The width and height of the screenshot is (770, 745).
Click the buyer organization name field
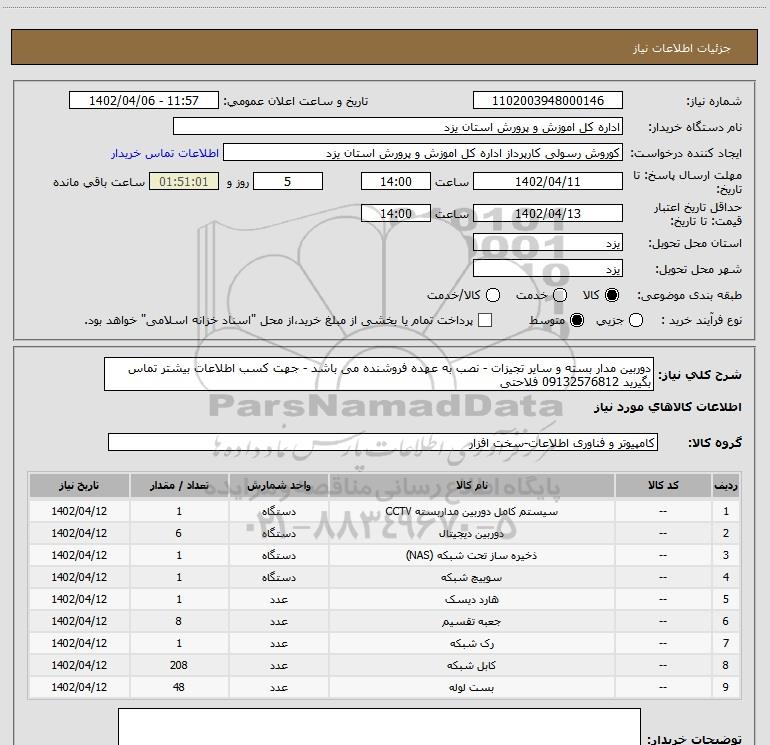[x=398, y=127]
